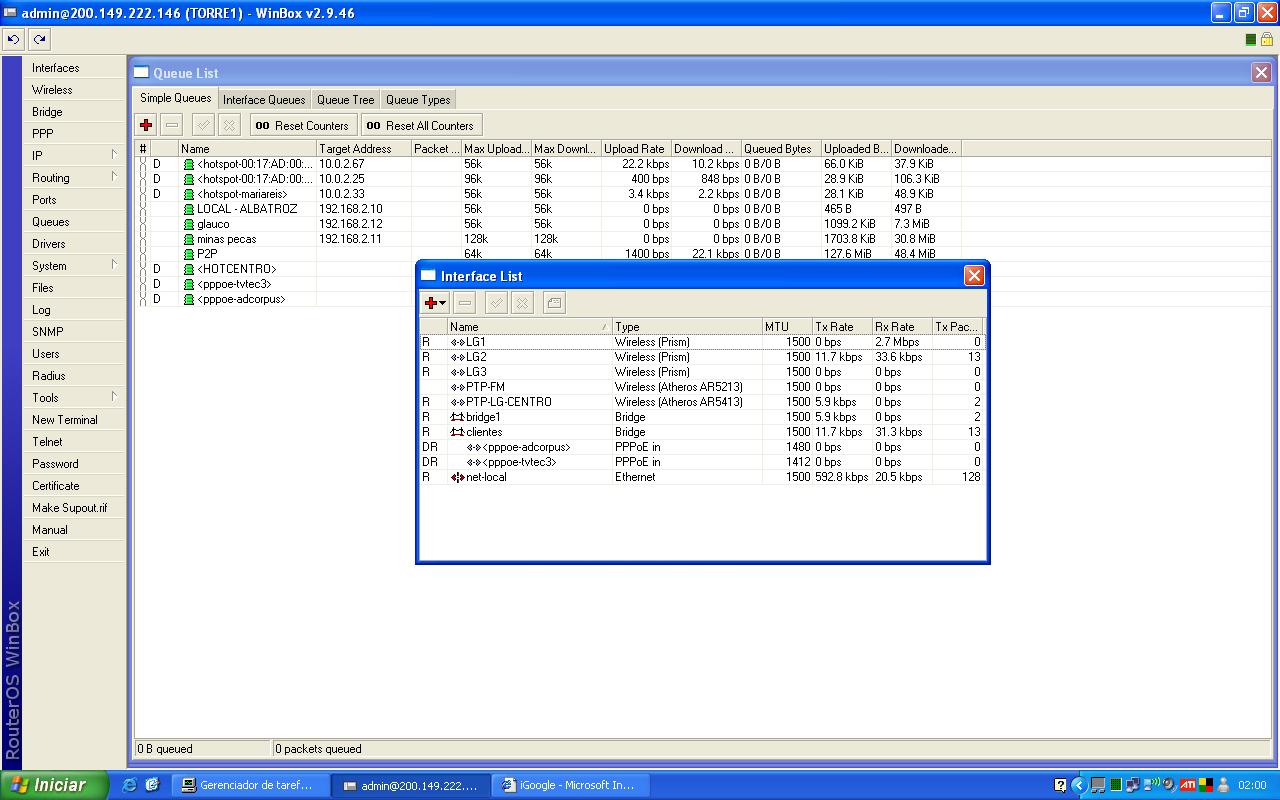The image size is (1280, 800).
Task: Select the Simple Queues tab
Action: click(176, 98)
